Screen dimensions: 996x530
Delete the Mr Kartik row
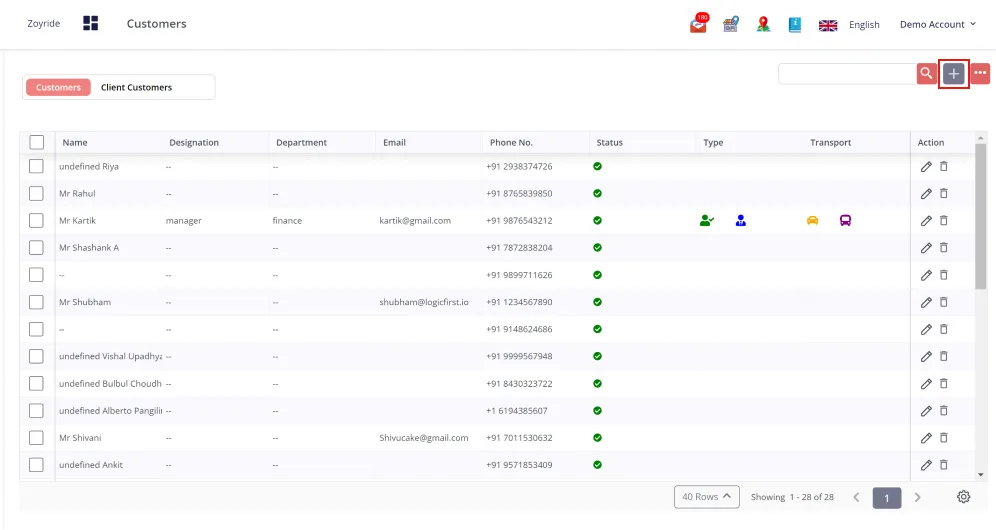point(944,221)
